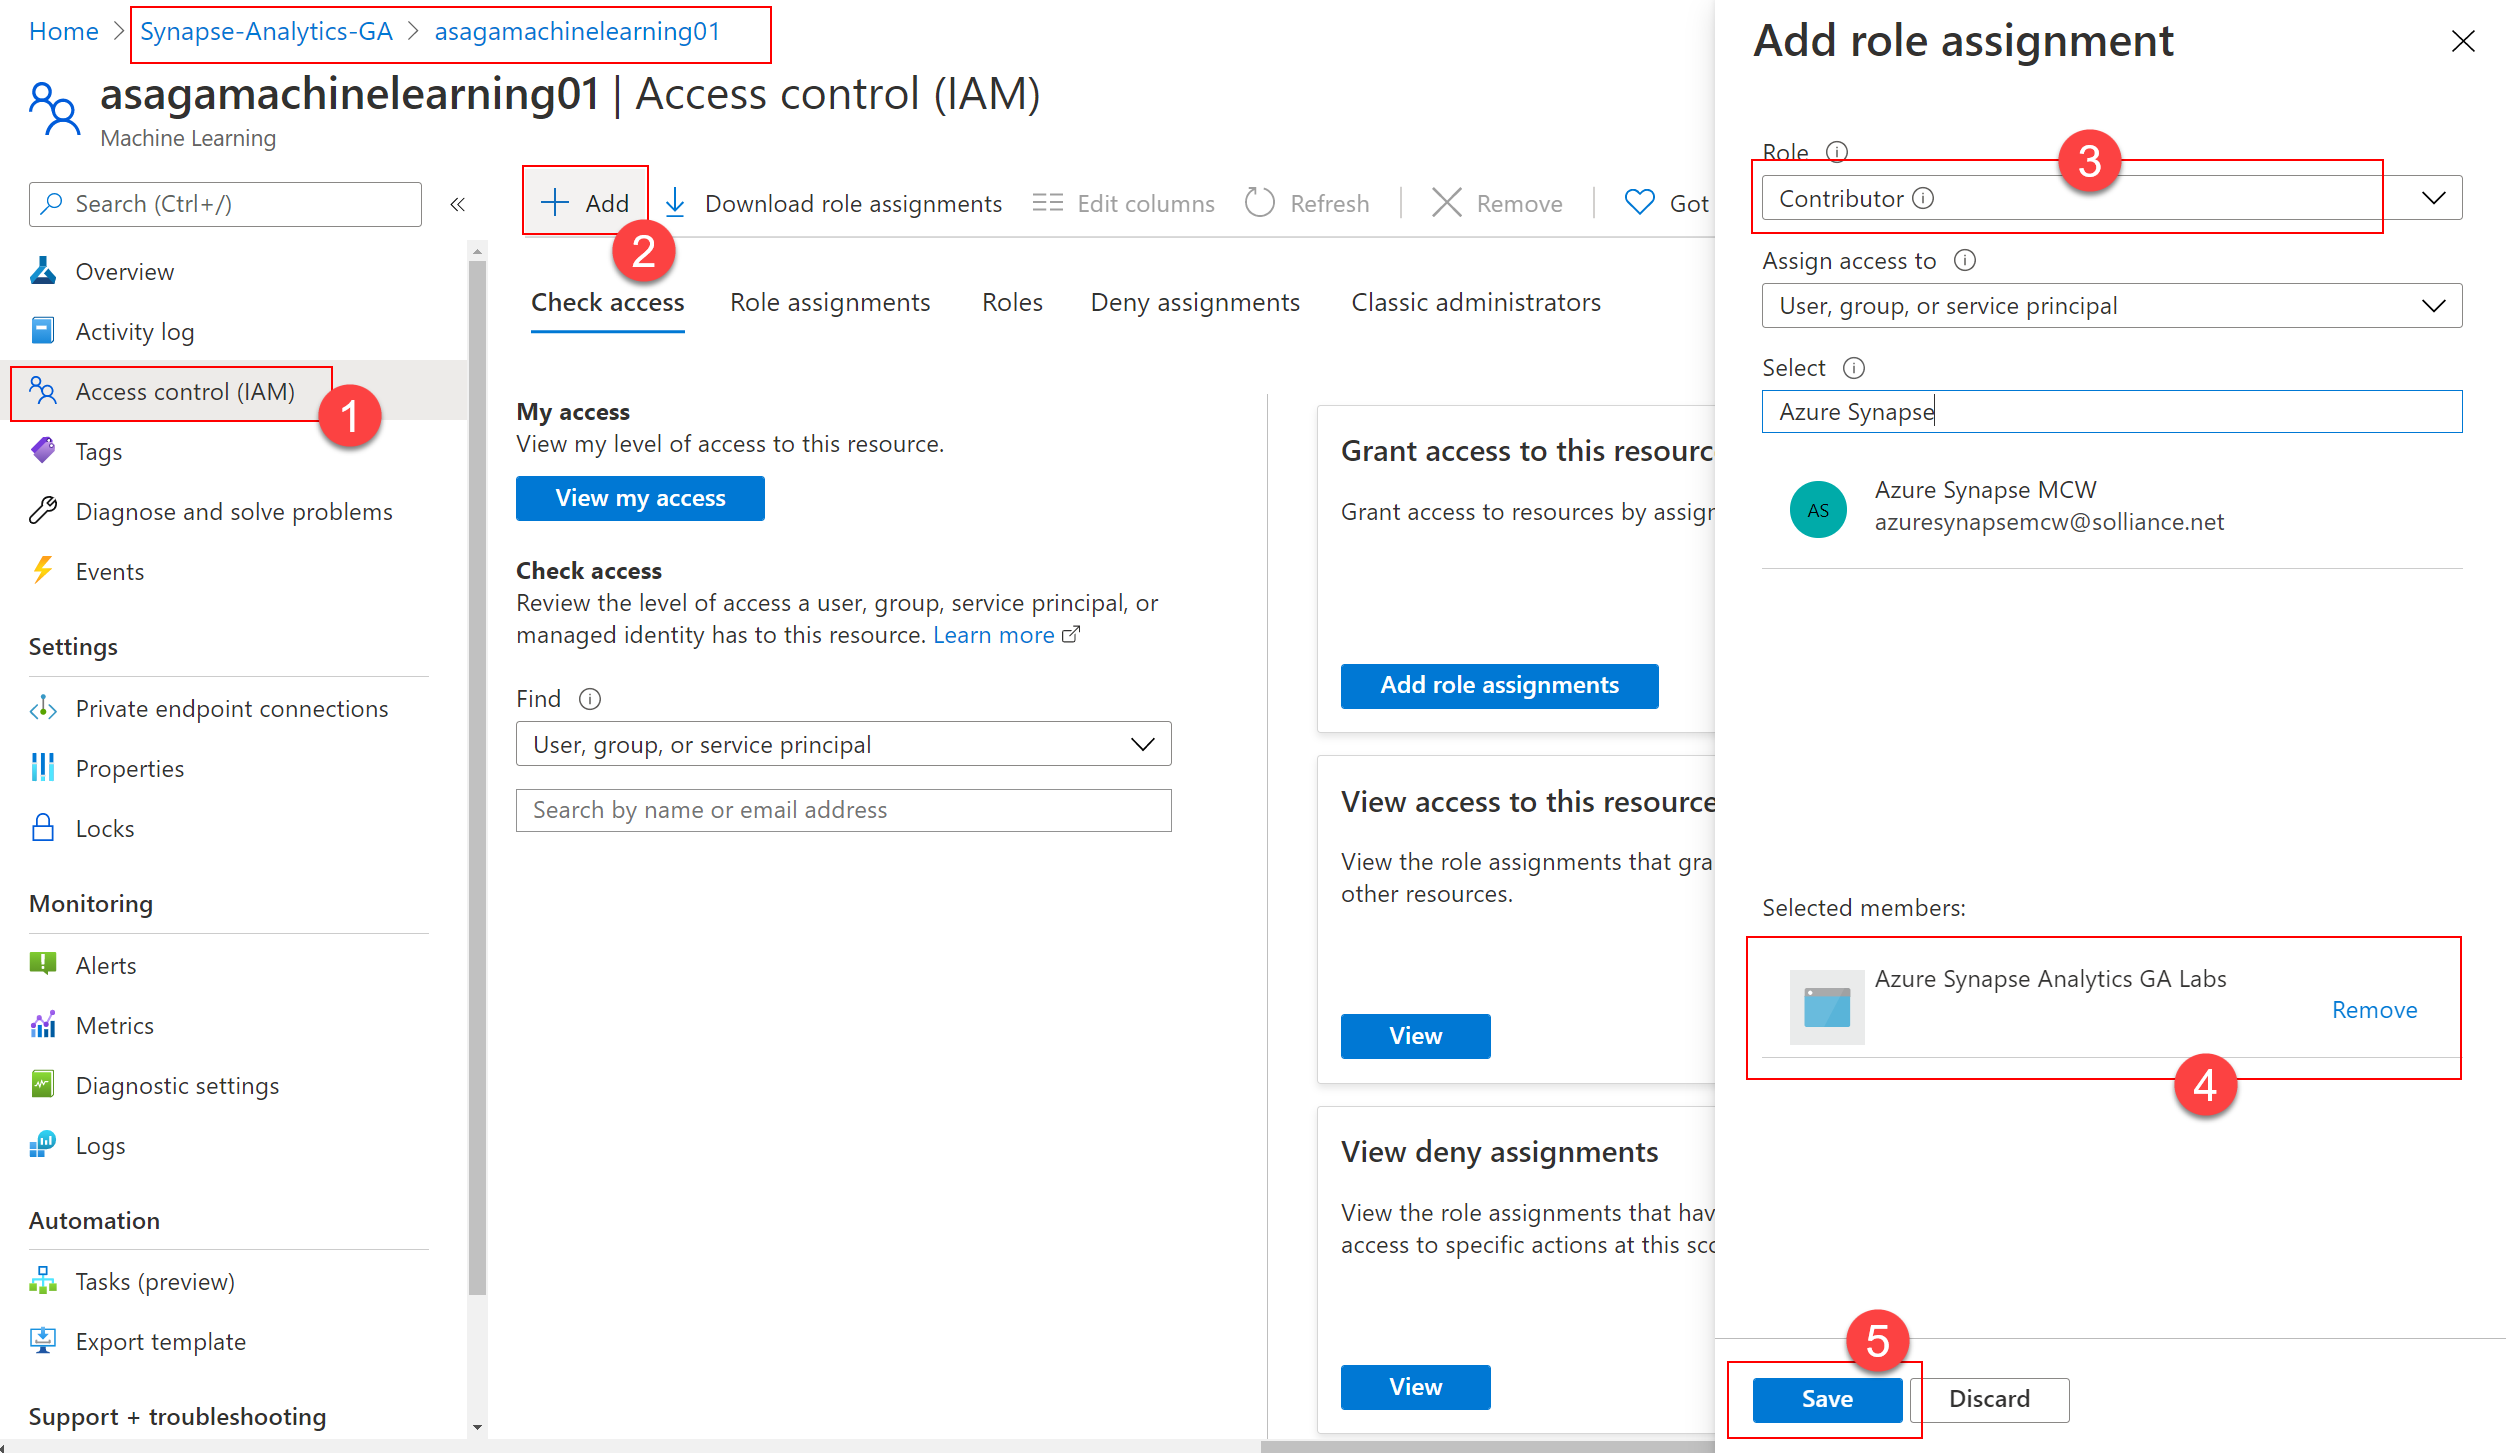Open Logs under Monitoring
2506x1453 pixels.
100,1145
